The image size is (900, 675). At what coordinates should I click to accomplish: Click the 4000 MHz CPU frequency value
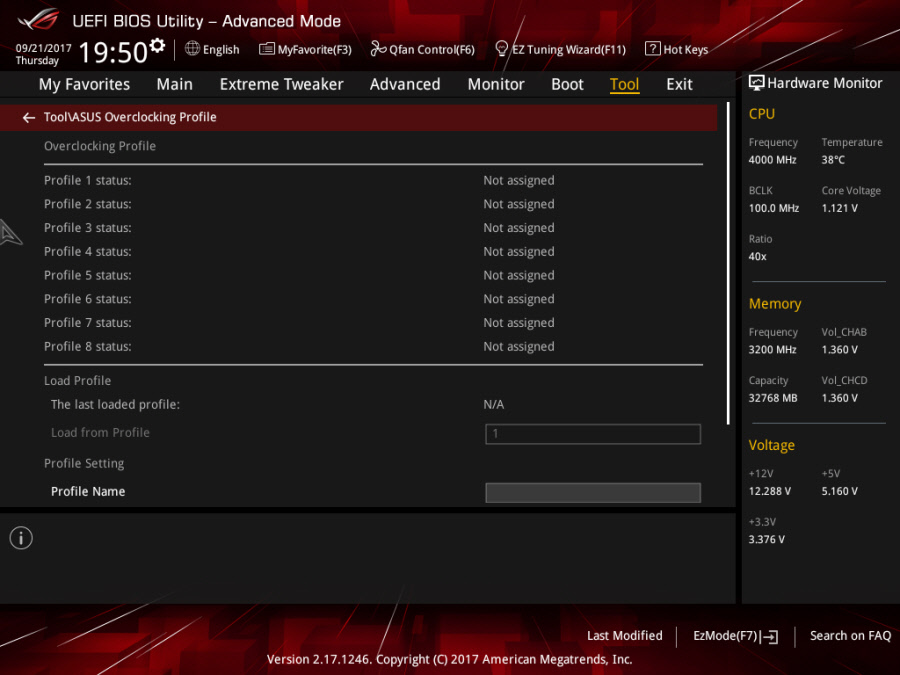pos(773,160)
